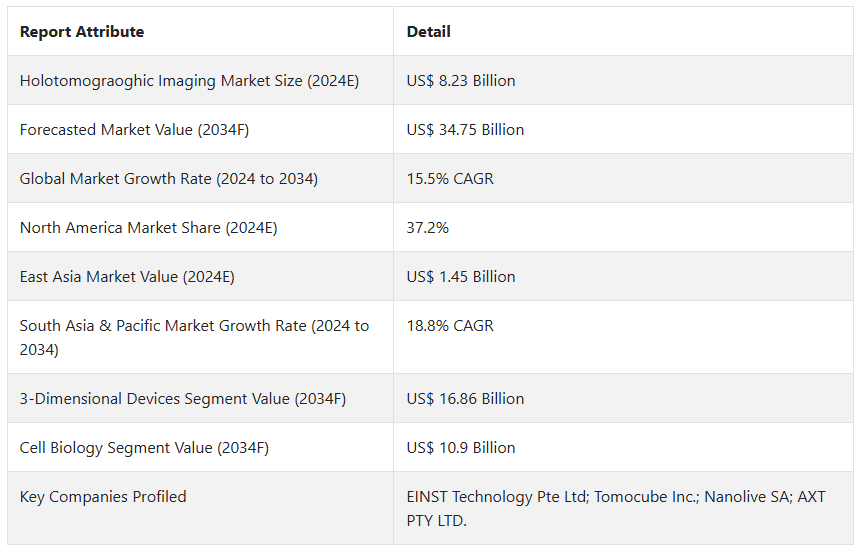The height and width of the screenshot is (556, 859).
Task: Select the 'Key Companies Profiled' cell
Action: pyautogui.click(x=103, y=497)
